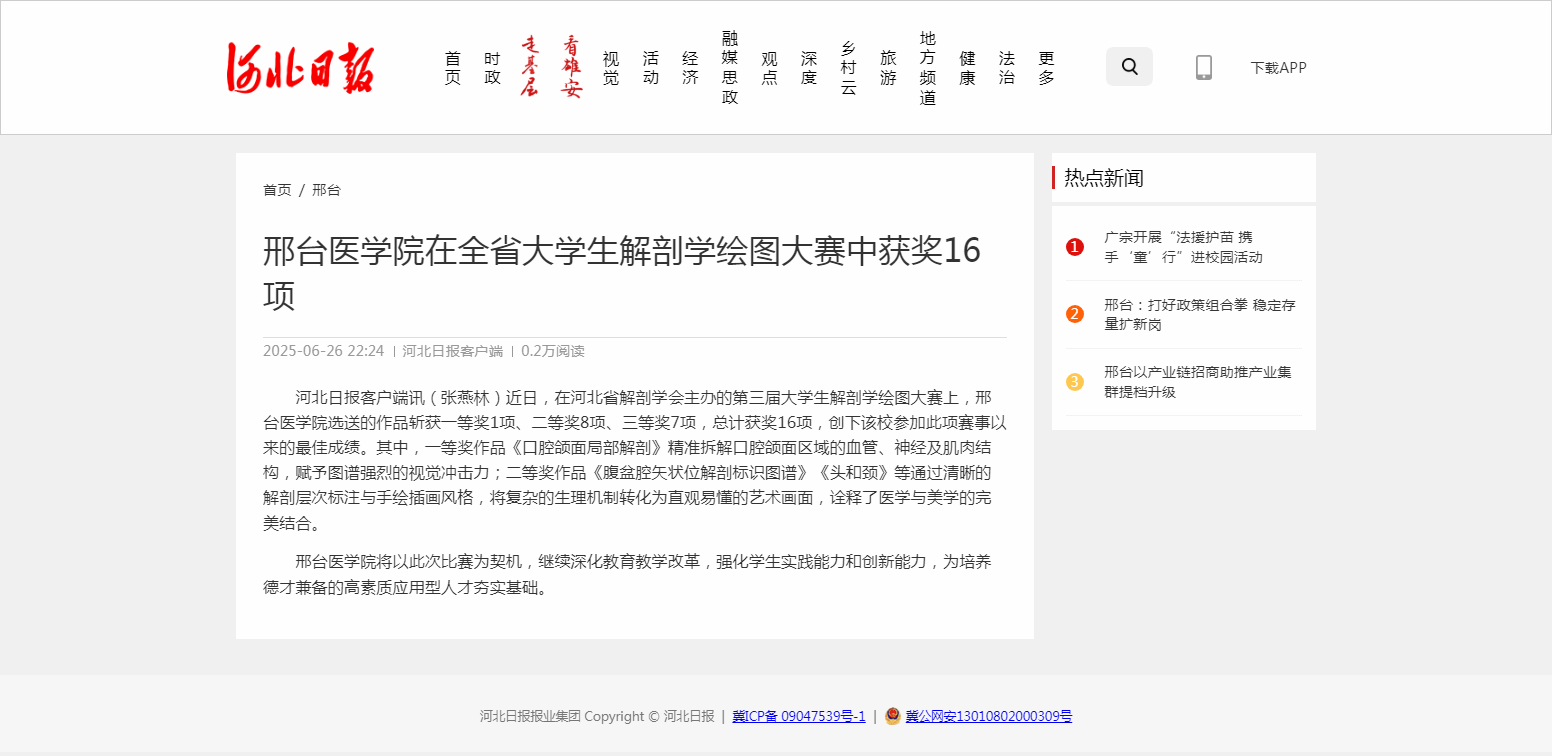This screenshot has height=756, width=1552.
Task: Expand the 更多 navigation menu
Action: click(1046, 68)
